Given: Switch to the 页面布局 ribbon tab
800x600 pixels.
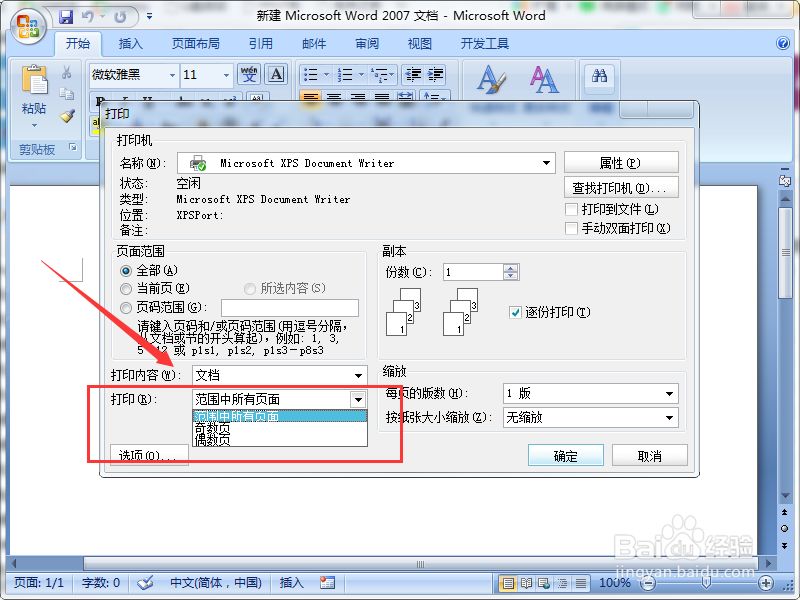Looking at the screenshot, I should click(x=195, y=44).
